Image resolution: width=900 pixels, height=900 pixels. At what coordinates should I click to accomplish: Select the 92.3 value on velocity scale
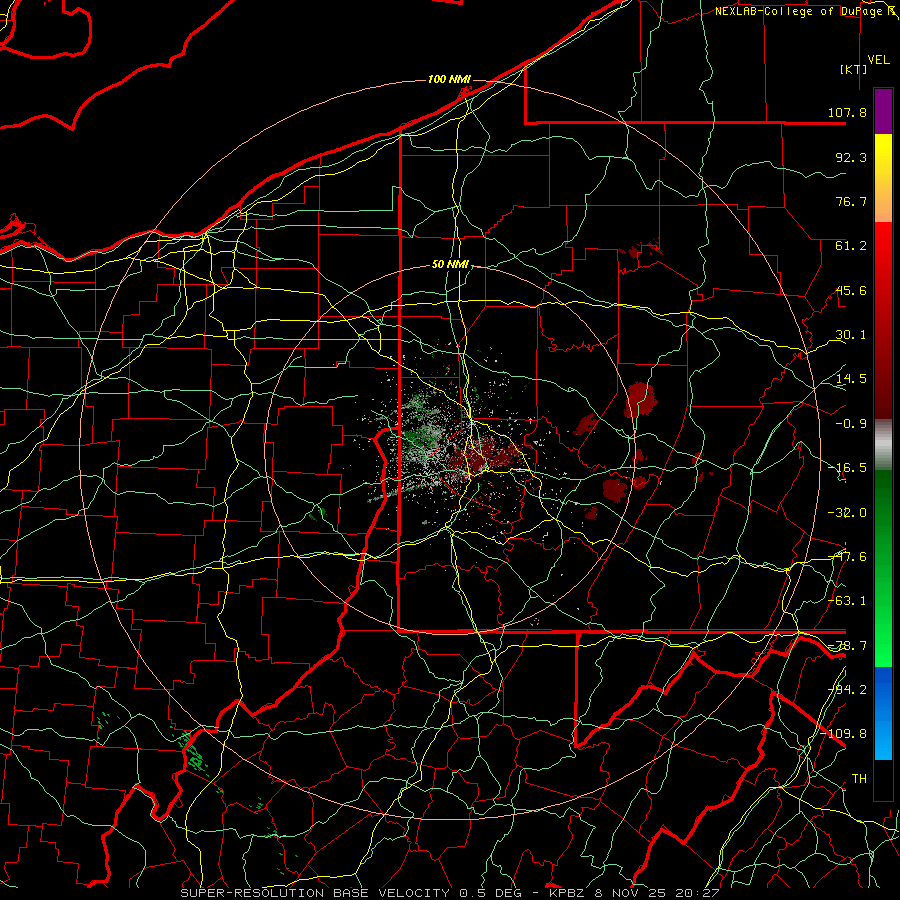coord(851,157)
